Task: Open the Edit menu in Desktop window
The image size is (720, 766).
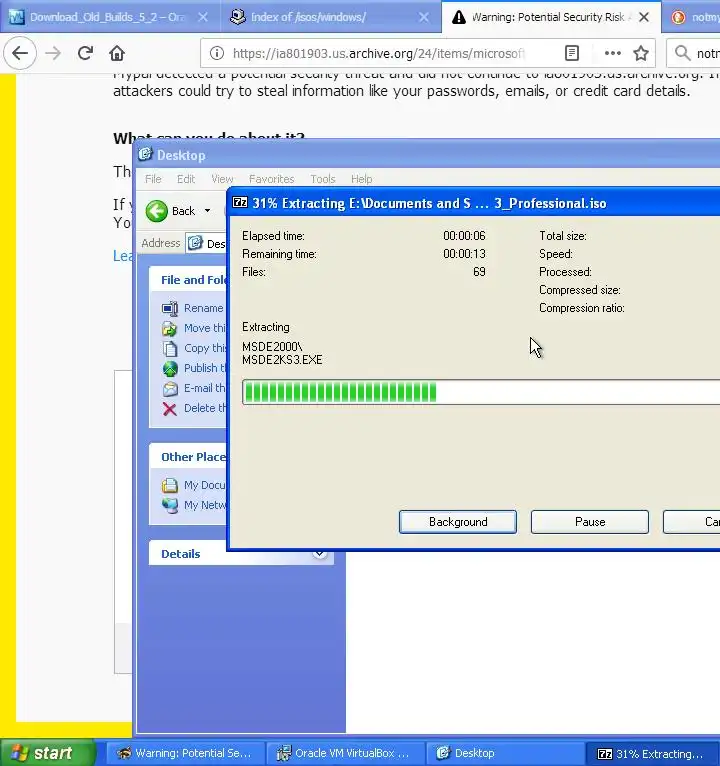Action: click(x=186, y=179)
